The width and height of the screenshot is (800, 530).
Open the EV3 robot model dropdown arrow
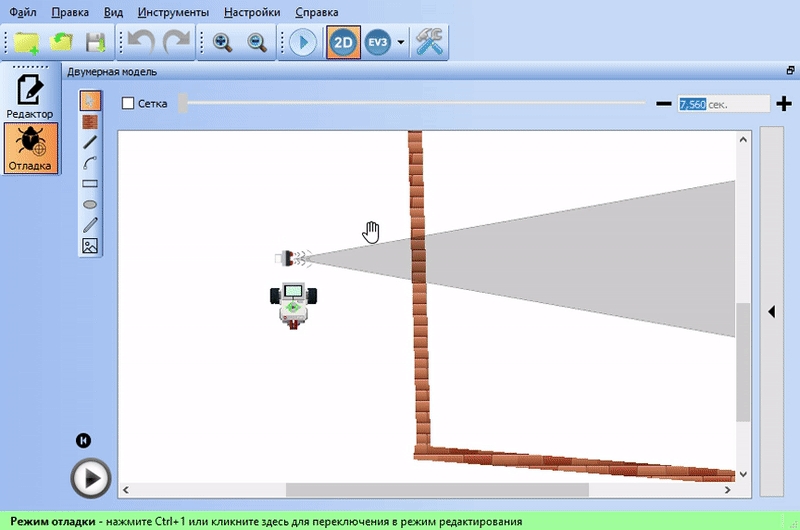click(401, 43)
